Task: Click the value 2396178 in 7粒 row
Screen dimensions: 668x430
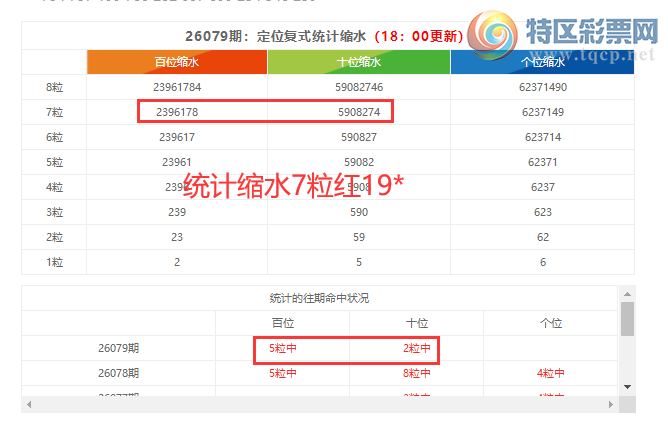Action: (x=177, y=113)
